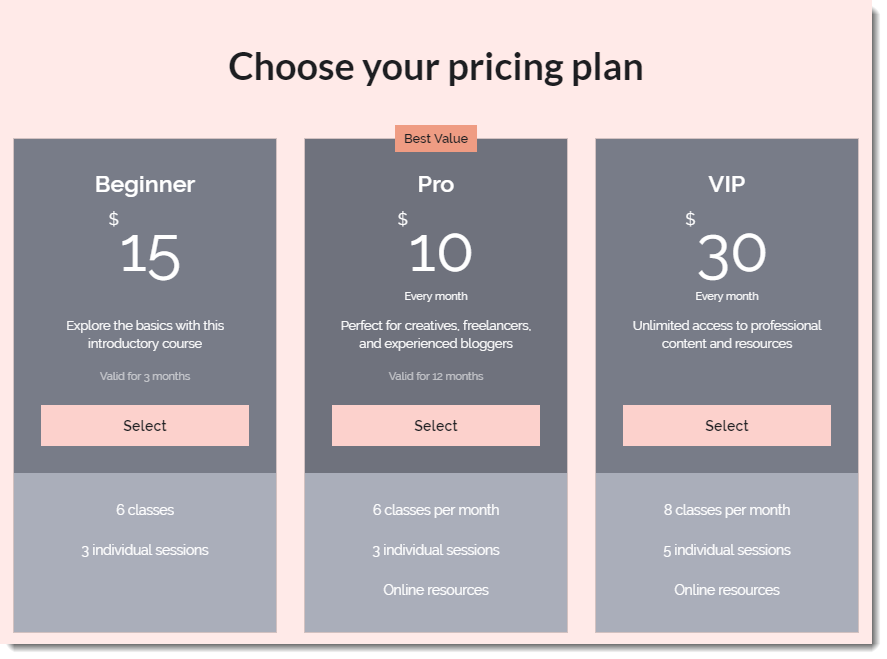Click '3 individual sessions' on the Pro card

click(x=435, y=549)
